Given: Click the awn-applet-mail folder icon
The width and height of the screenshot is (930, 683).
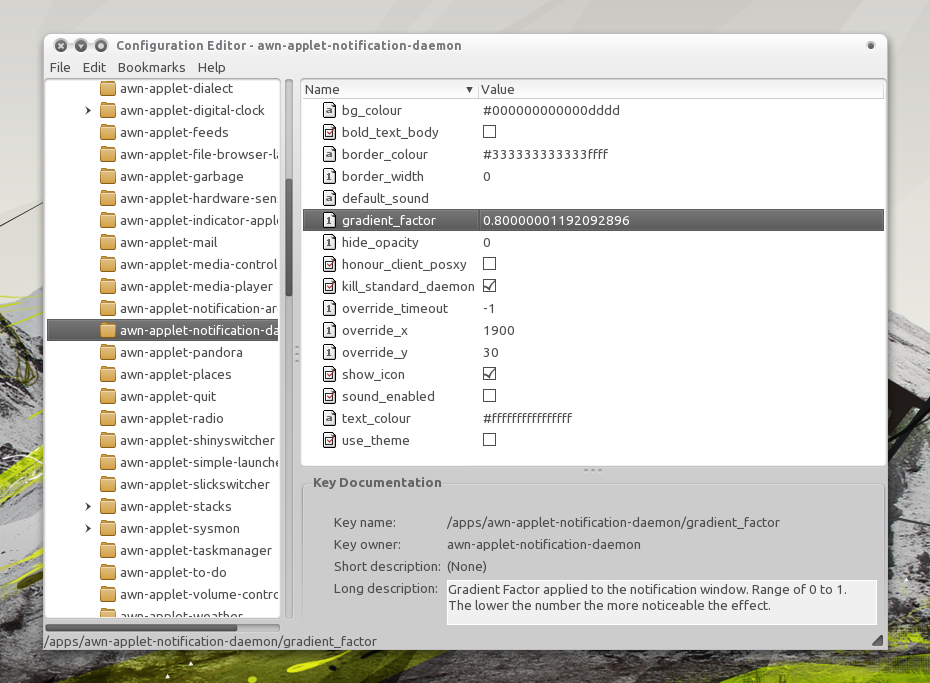Looking at the screenshot, I should tap(108, 242).
